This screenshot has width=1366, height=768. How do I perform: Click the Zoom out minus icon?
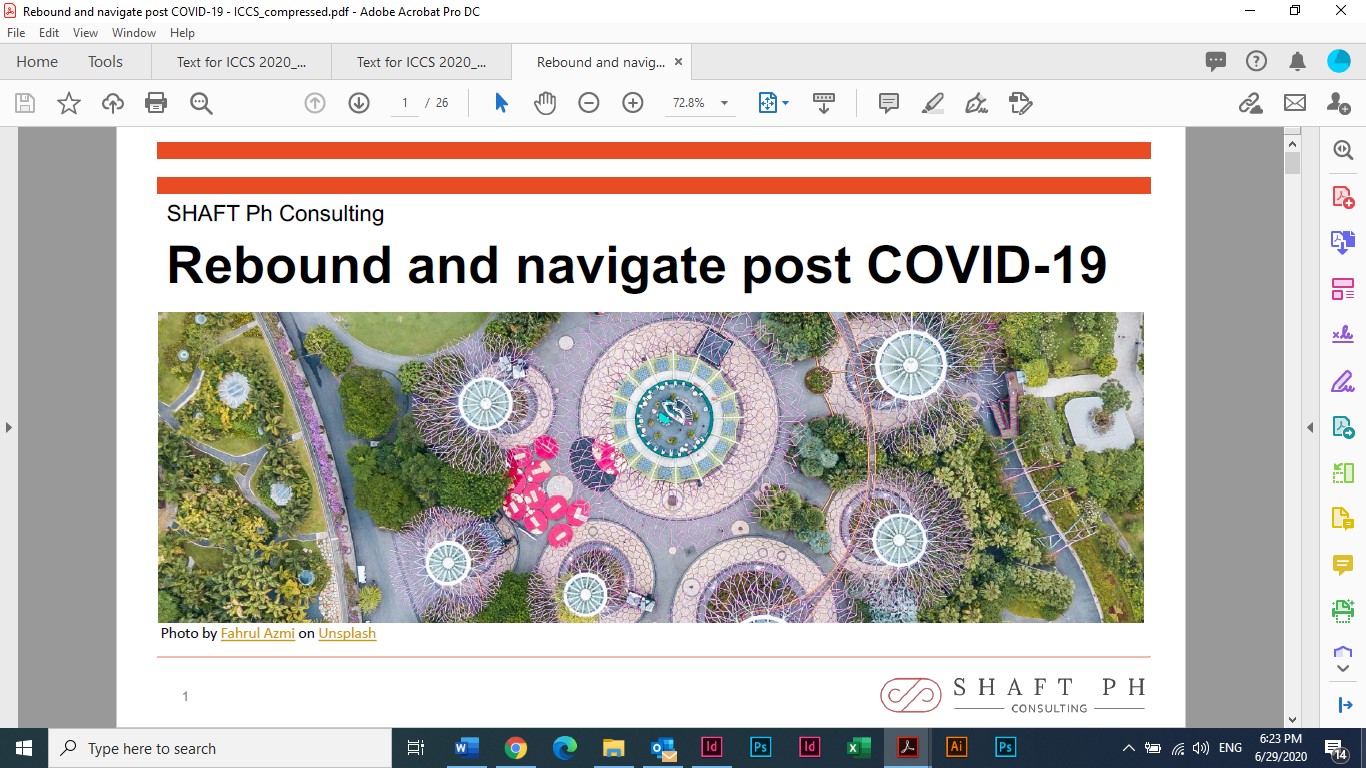click(x=589, y=103)
